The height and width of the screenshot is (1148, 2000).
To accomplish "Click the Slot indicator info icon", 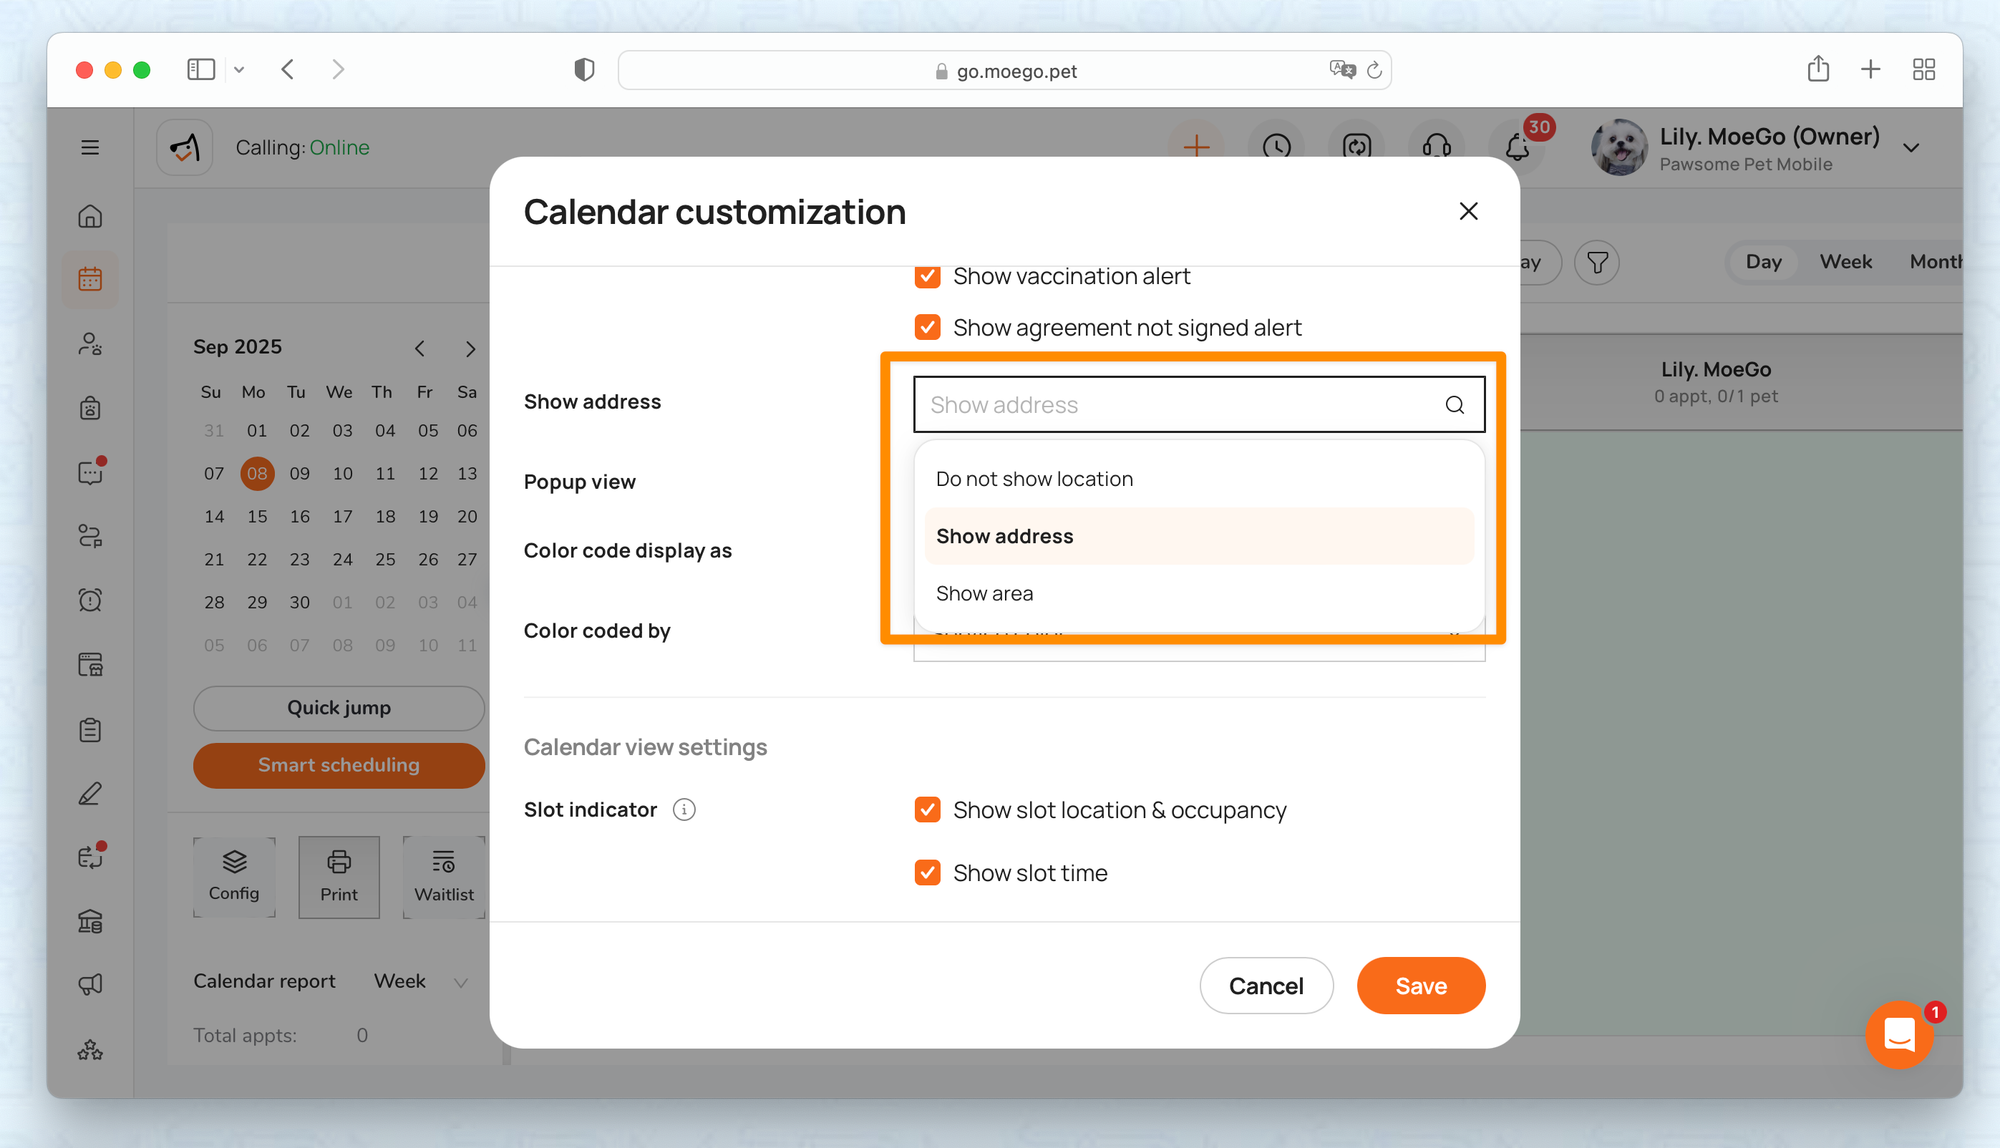I will [684, 809].
